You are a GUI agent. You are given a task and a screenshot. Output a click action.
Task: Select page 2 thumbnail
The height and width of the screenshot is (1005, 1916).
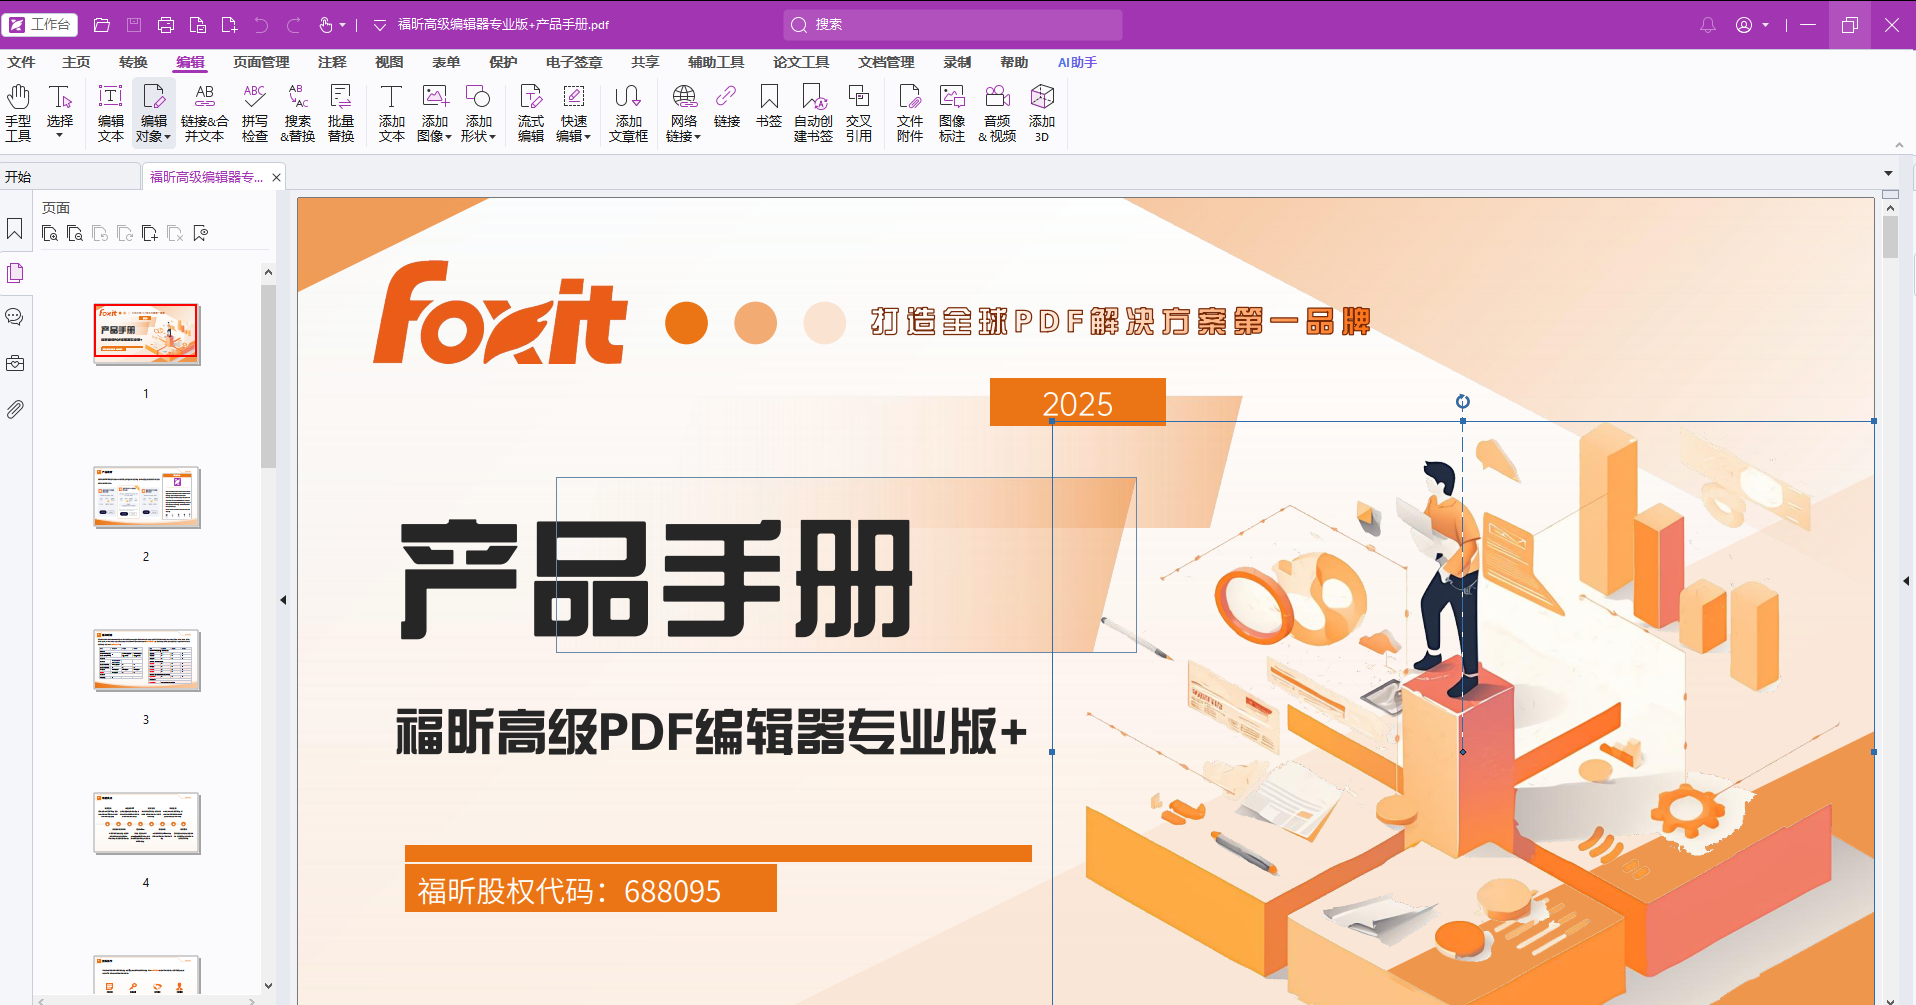[x=147, y=497]
